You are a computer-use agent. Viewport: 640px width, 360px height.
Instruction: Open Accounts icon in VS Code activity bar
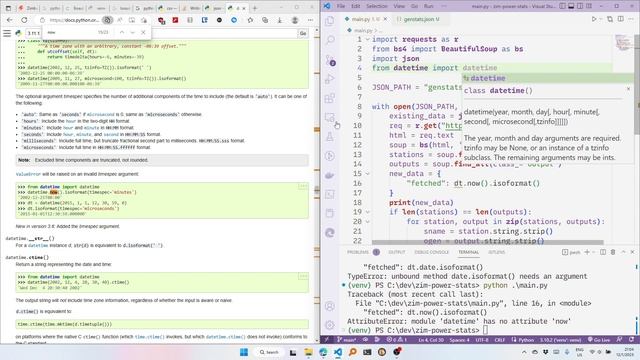(x=330, y=306)
